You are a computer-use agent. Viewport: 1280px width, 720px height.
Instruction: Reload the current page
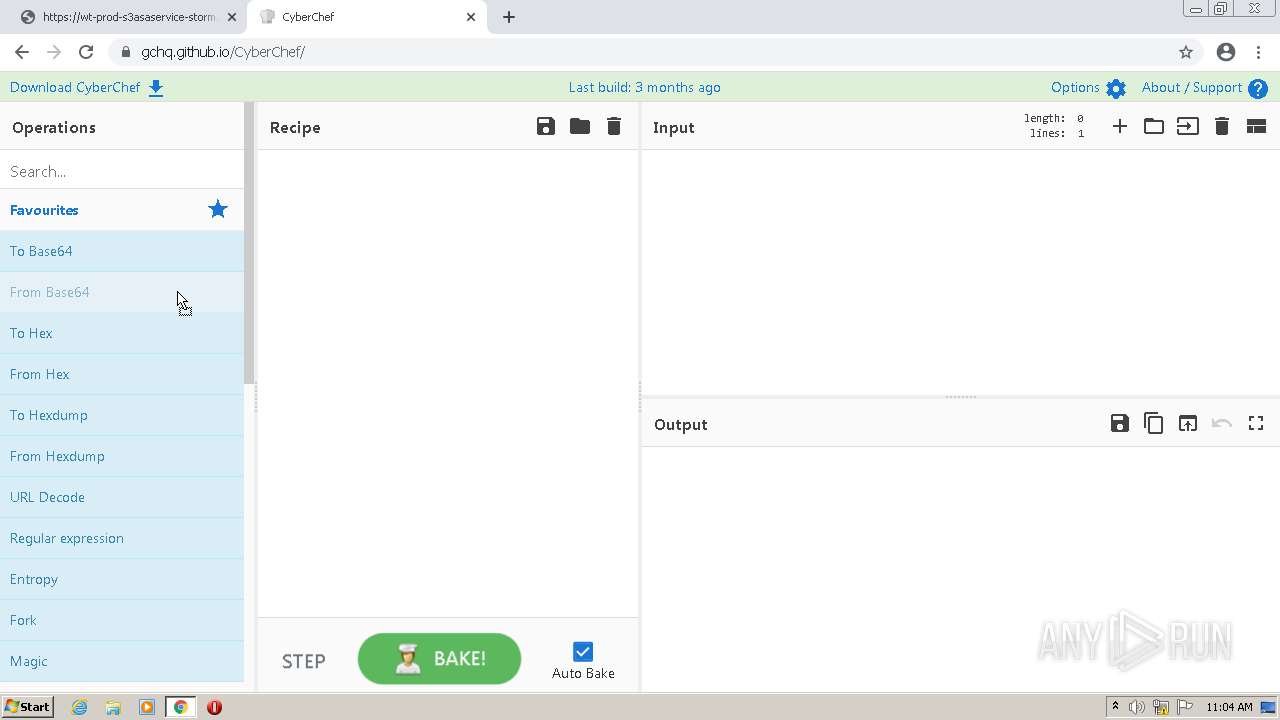(86, 52)
